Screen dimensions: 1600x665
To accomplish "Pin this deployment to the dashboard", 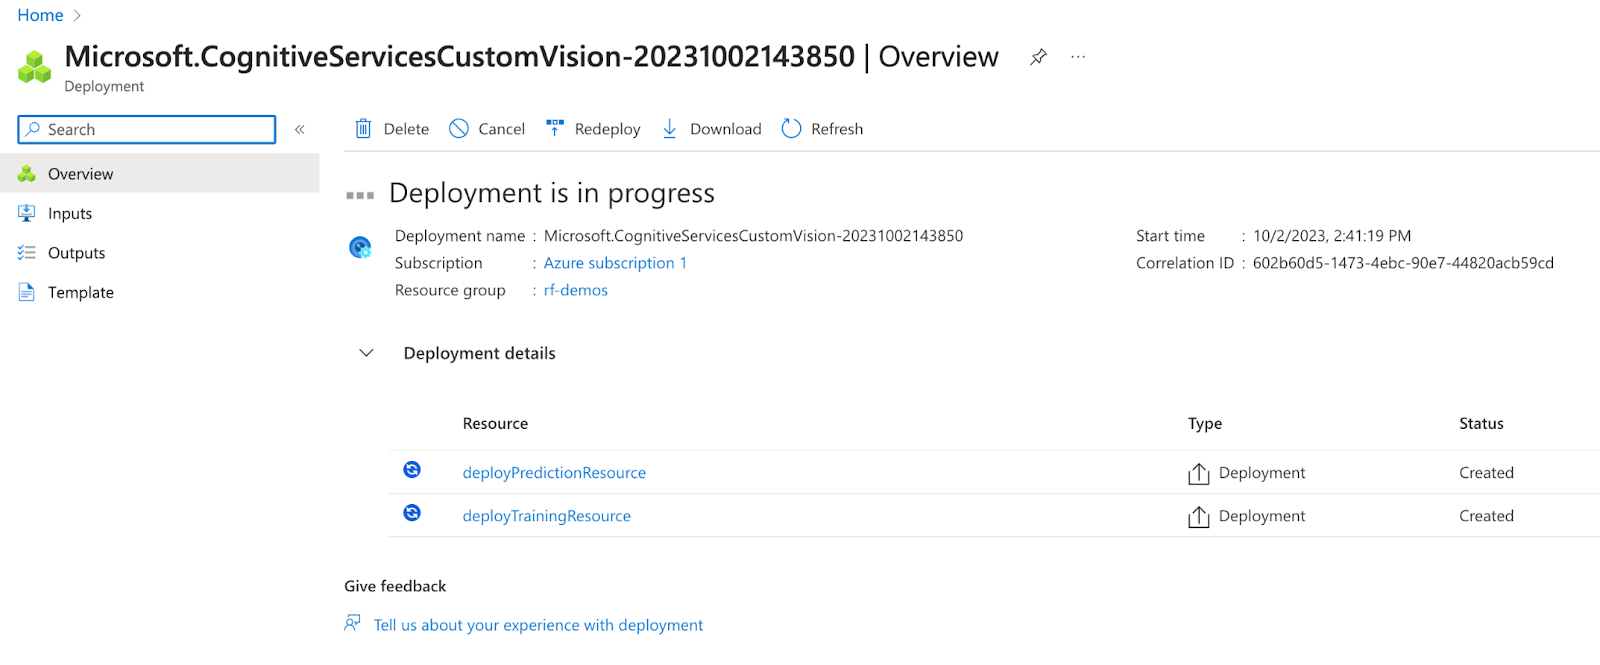I will pyautogui.click(x=1038, y=57).
